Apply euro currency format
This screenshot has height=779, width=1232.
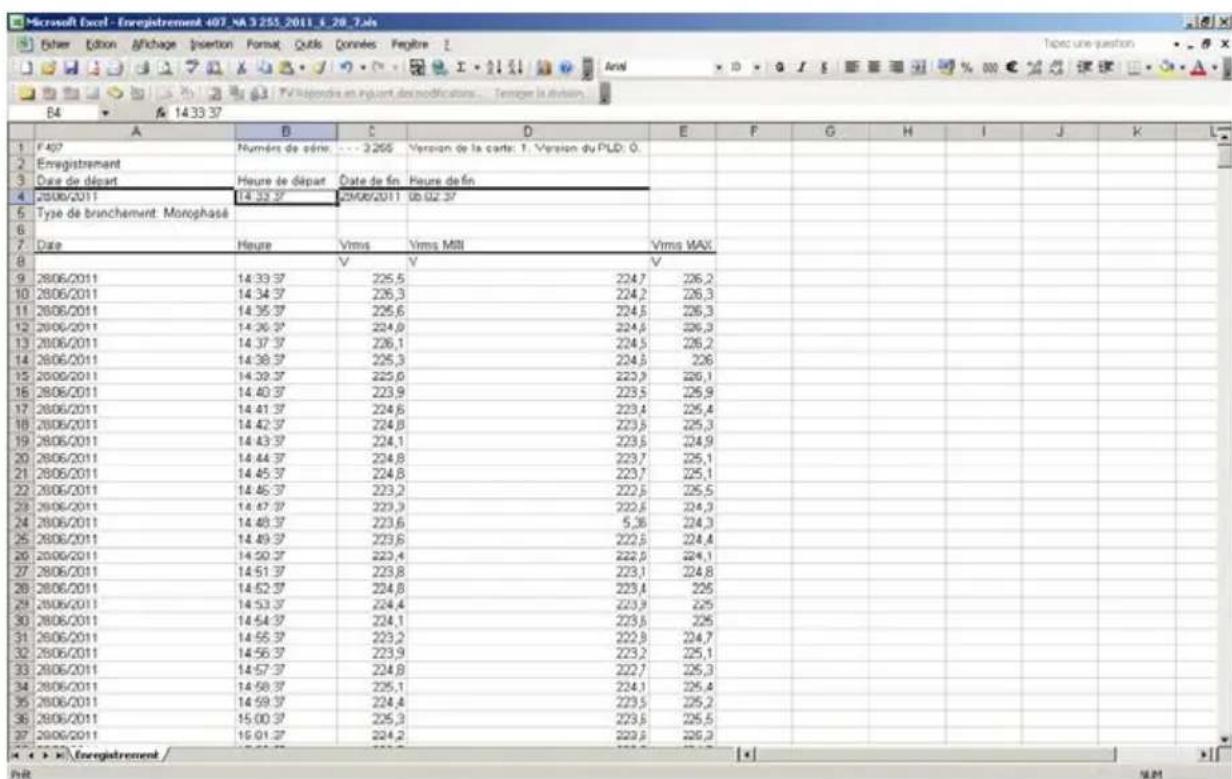1011,67
